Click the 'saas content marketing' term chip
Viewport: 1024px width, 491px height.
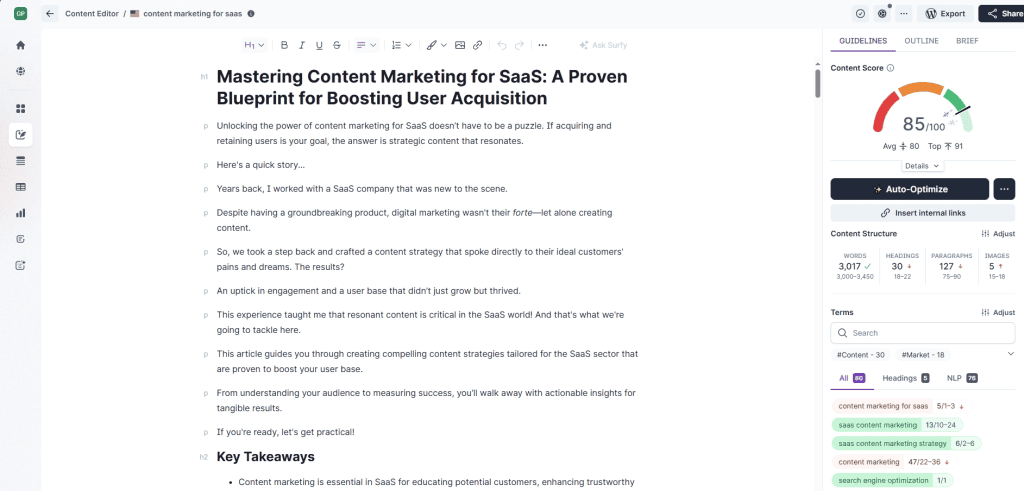(x=897, y=425)
